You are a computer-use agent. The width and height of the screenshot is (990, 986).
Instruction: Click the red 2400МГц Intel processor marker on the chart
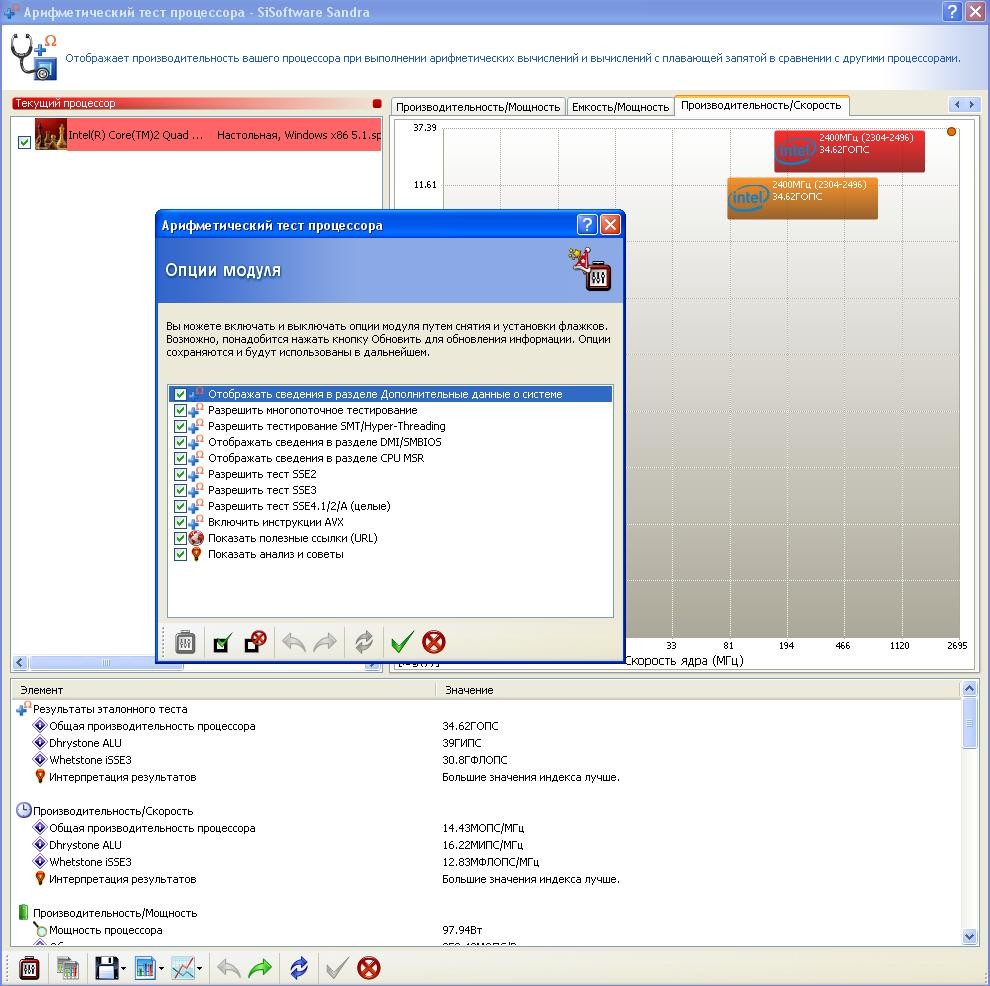pos(849,151)
